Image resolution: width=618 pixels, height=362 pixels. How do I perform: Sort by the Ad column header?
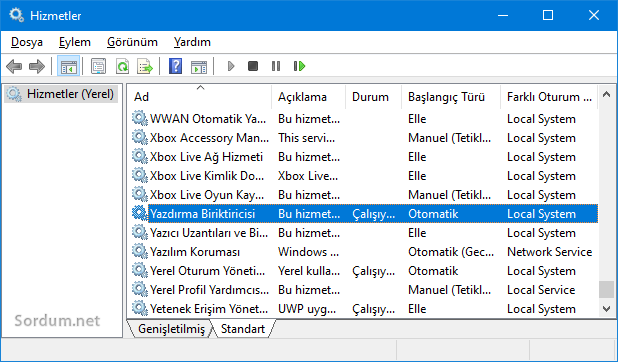coord(200,97)
